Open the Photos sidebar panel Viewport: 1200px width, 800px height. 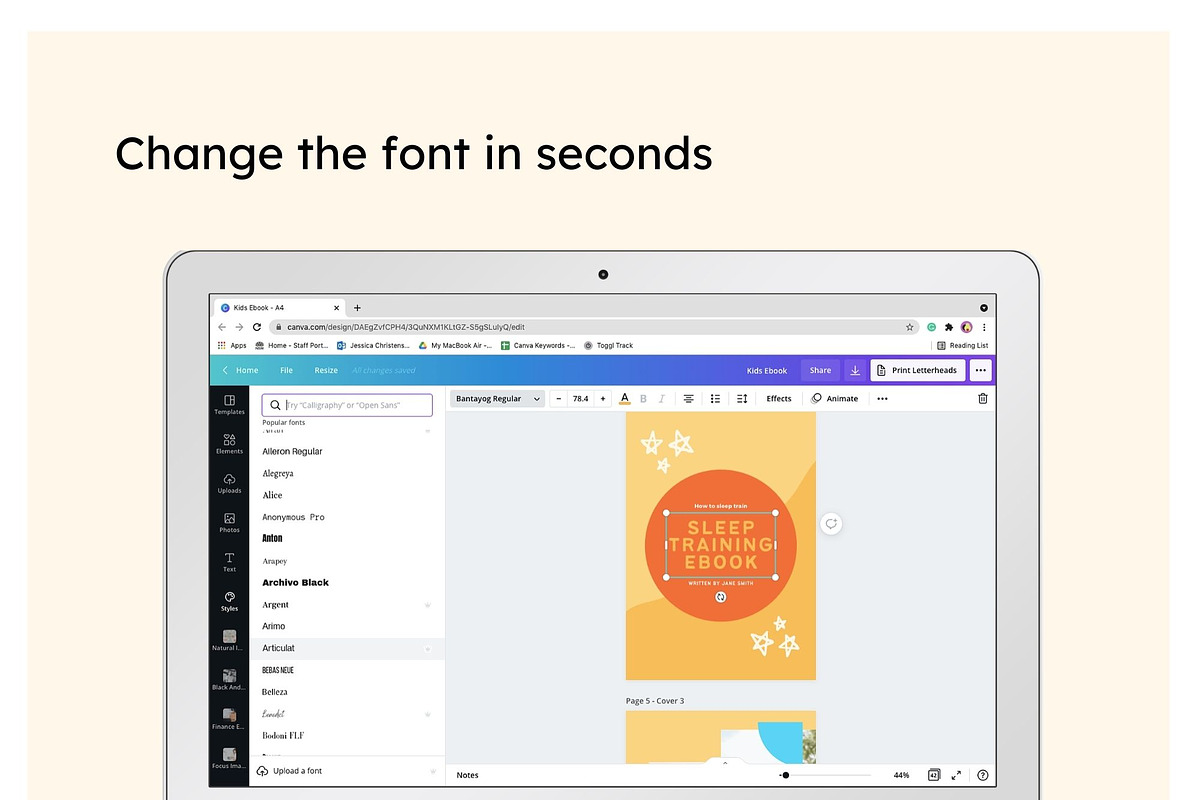coord(229,522)
